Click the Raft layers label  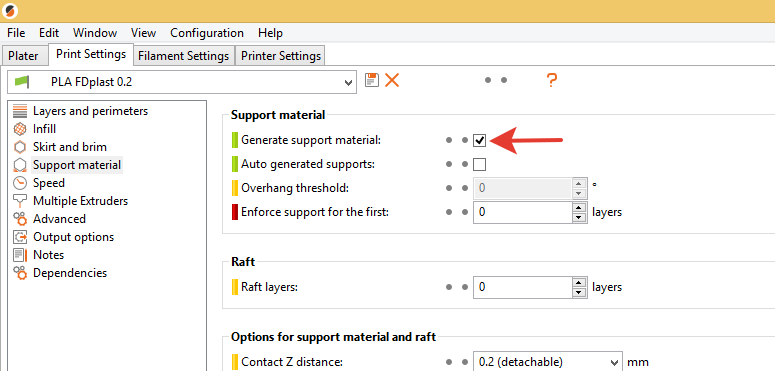tap(269, 287)
